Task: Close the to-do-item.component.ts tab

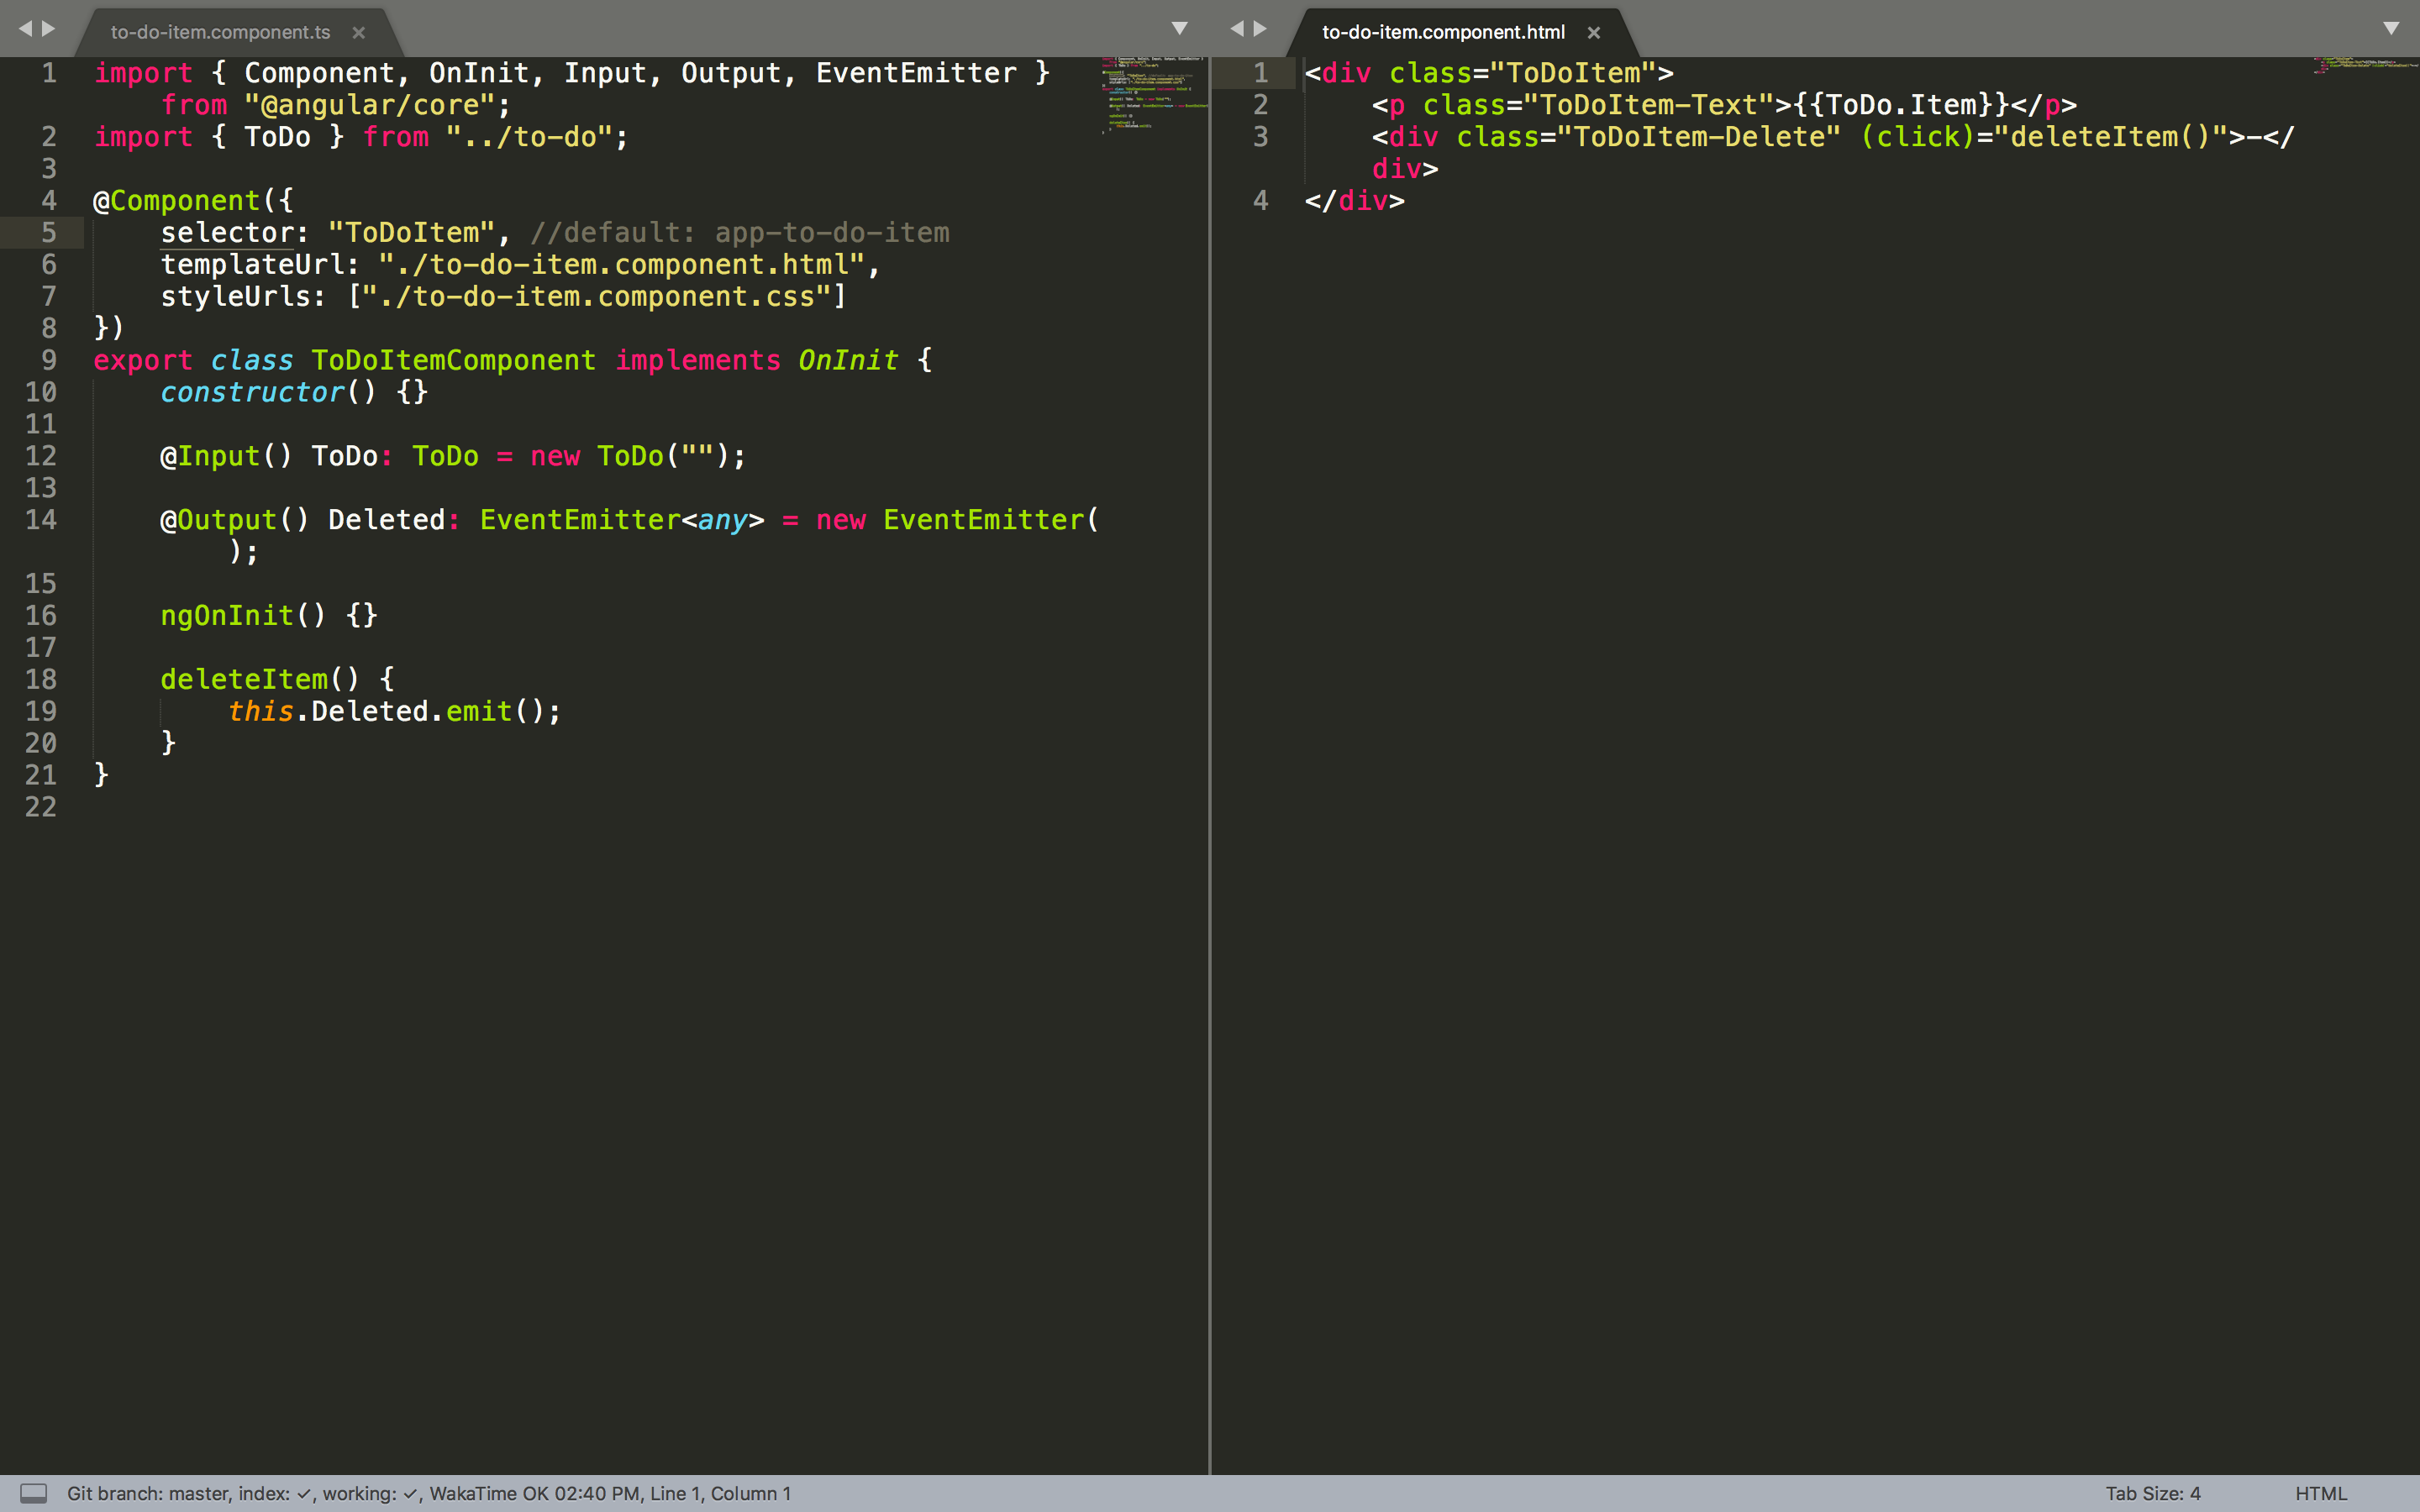Action: [x=358, y=33]
